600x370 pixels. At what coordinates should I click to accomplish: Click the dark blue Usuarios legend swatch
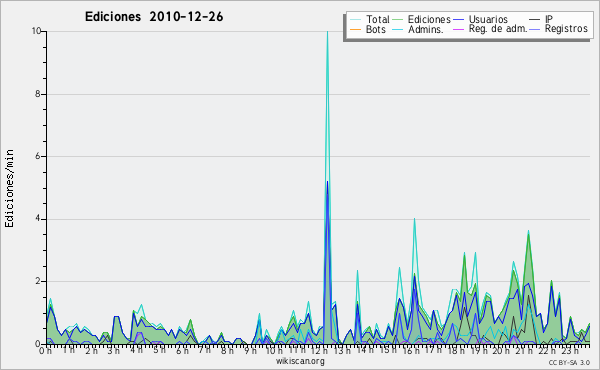click(x=458, y=19)
